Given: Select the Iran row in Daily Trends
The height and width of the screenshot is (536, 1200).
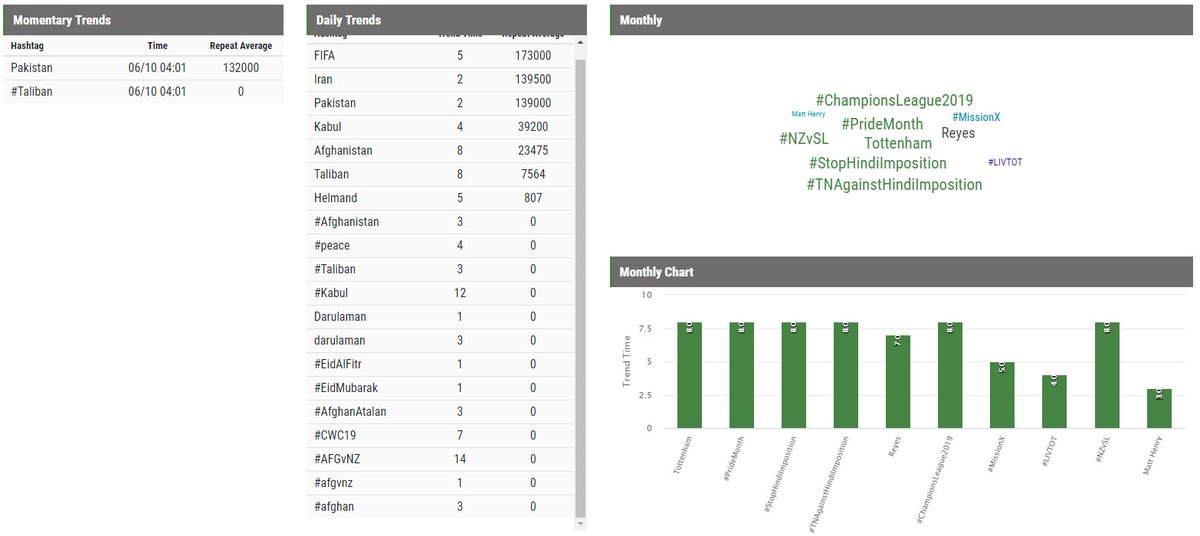Looking at the screenshot, I should click(440, 79).
